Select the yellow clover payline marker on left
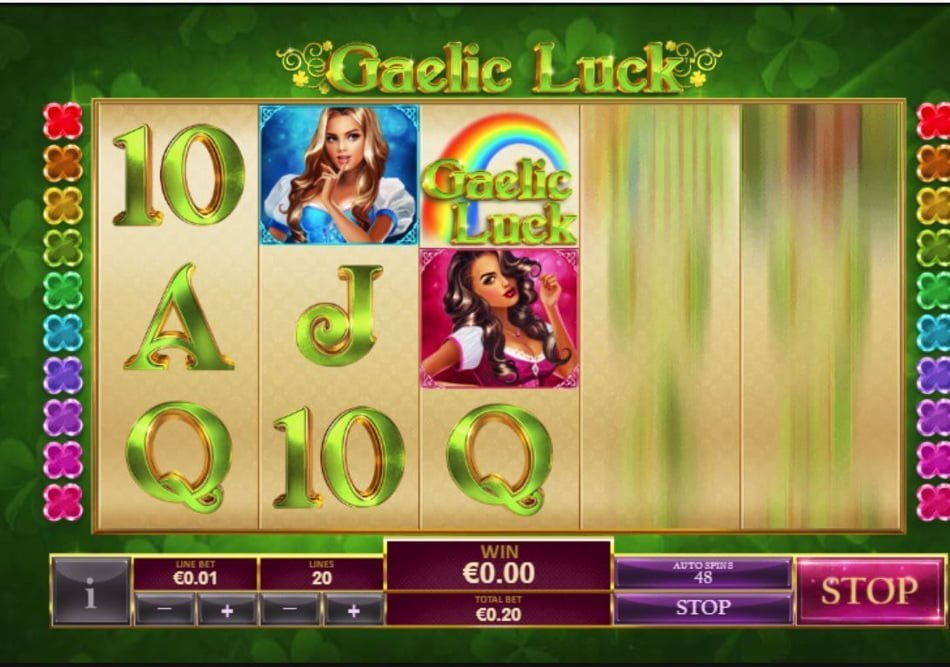Viewport: 950px width, 667px height. [63, 205]
